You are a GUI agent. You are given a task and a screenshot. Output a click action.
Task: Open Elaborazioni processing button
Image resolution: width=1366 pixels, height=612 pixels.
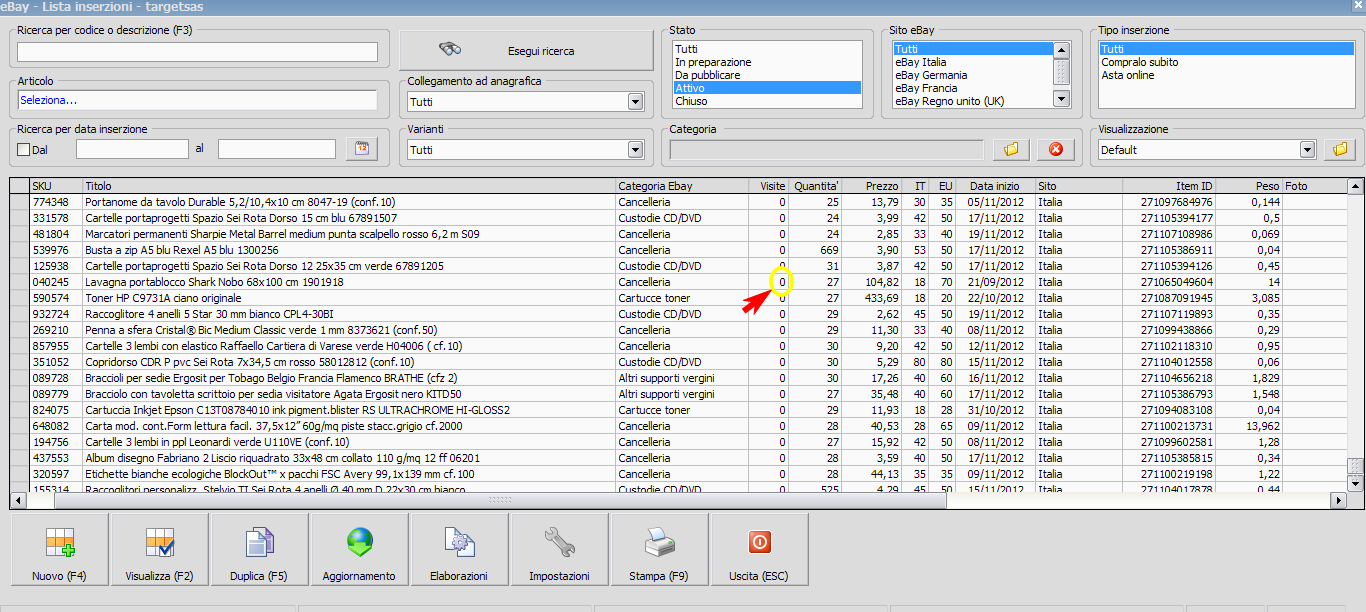click(x=459, y=549)
